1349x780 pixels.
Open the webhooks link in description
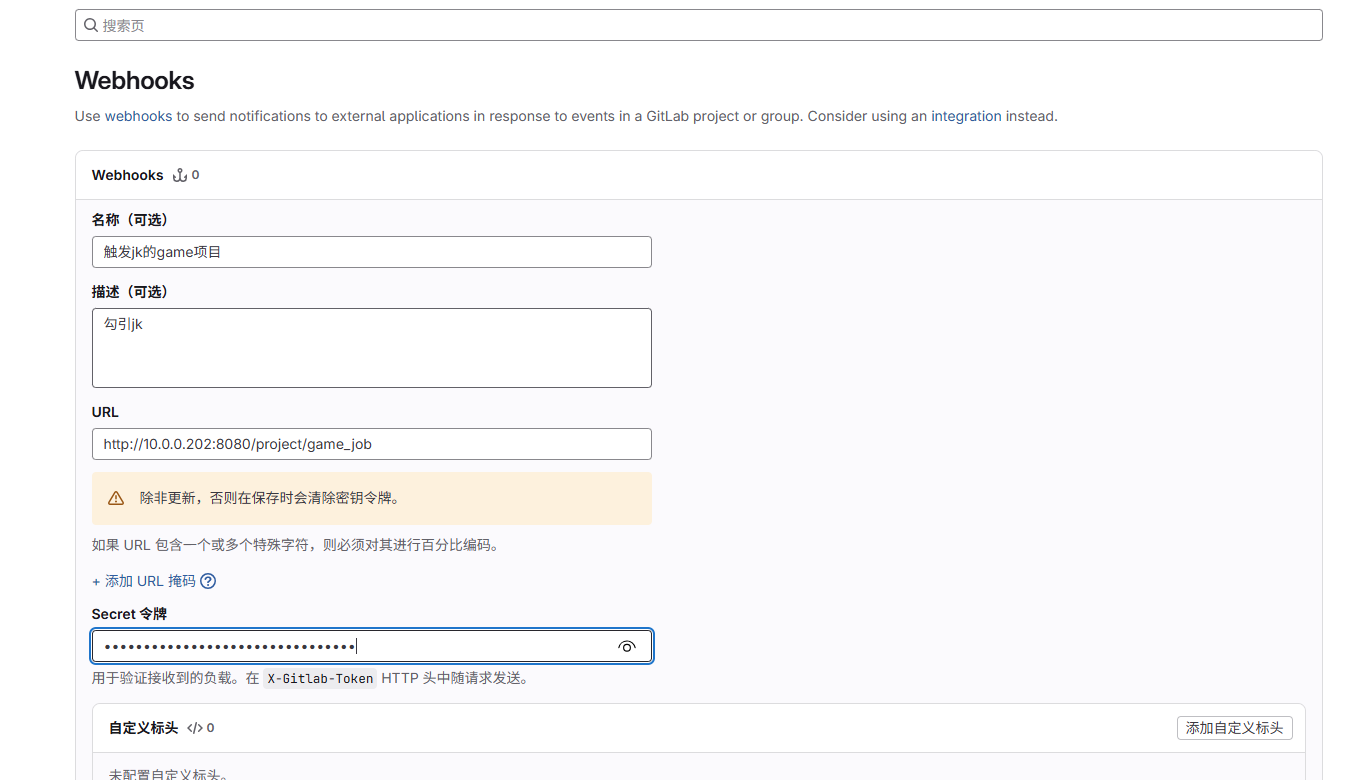coord(139,116)
